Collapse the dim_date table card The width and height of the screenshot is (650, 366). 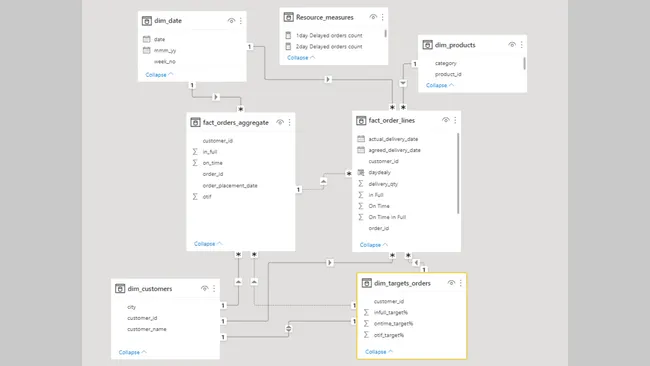[x=160, y=75]
